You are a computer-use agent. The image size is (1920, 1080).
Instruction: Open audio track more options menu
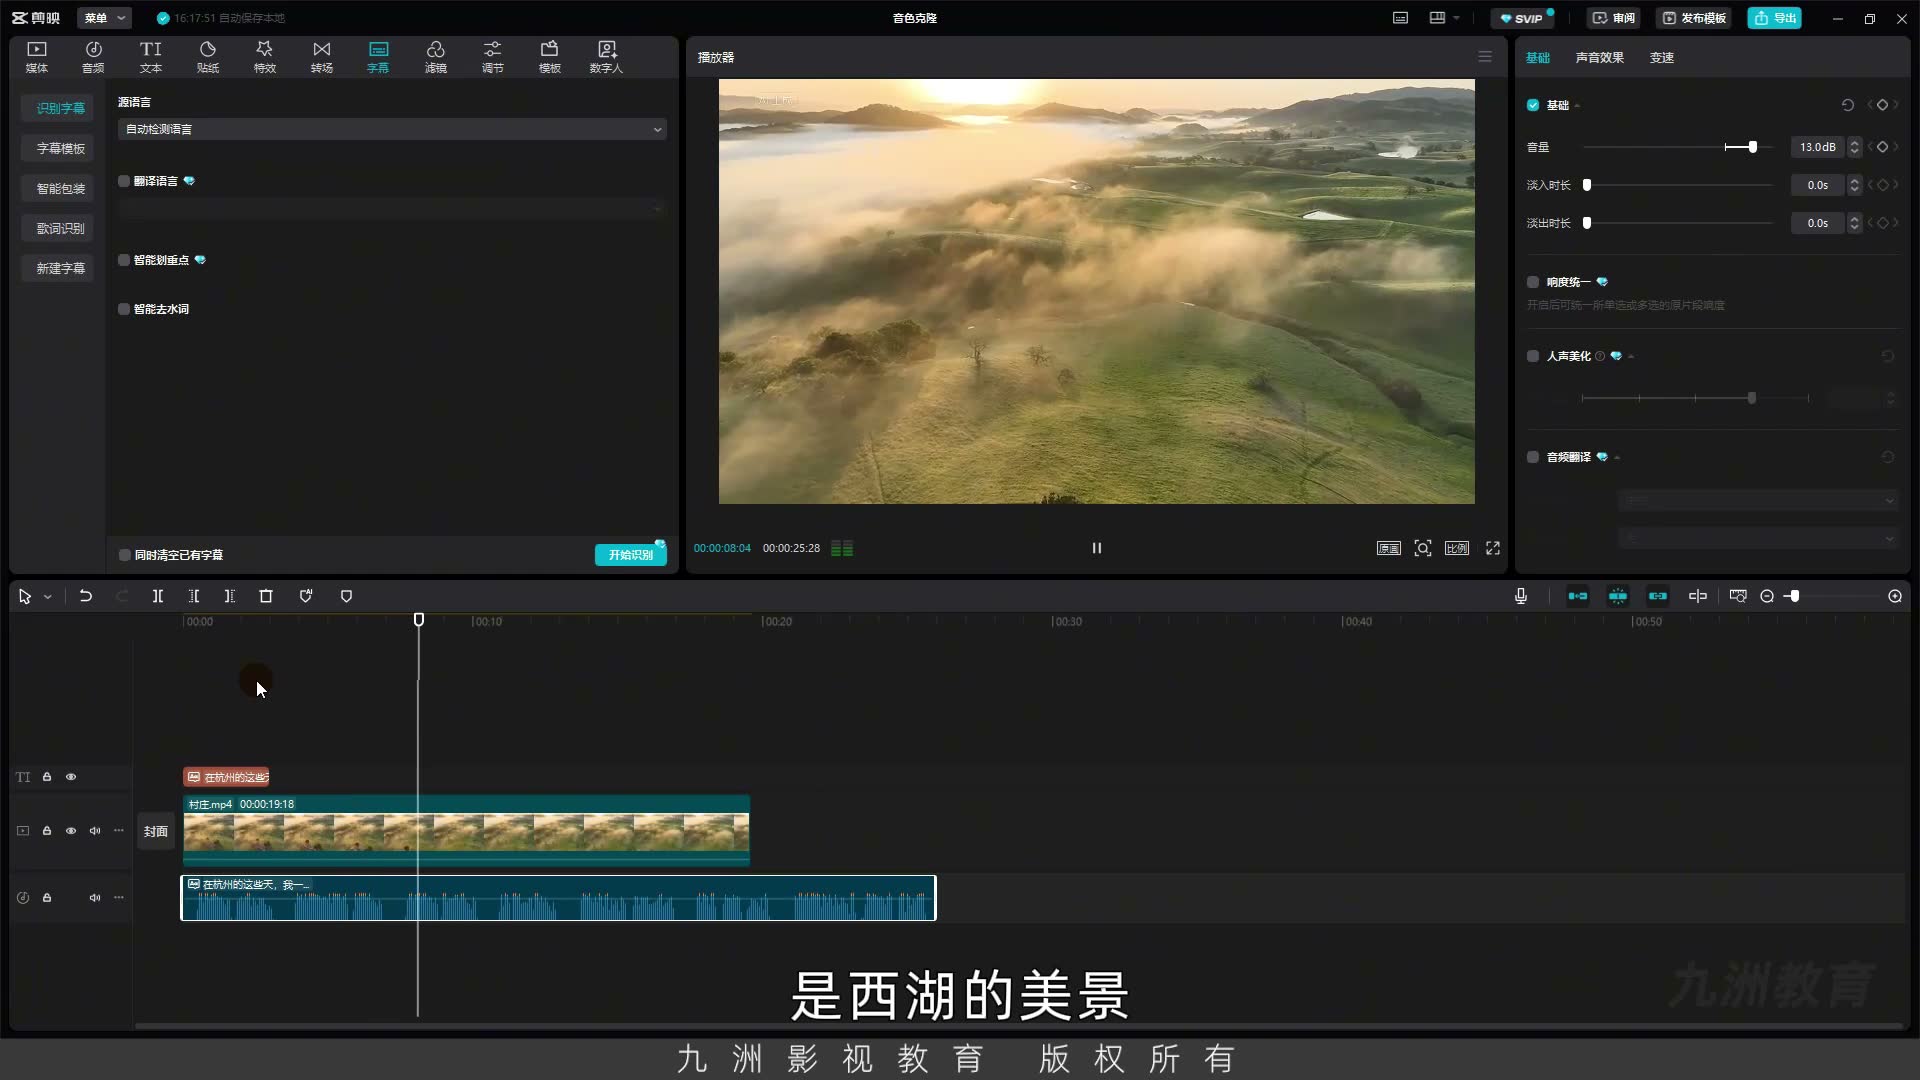[x=119, y=898]
